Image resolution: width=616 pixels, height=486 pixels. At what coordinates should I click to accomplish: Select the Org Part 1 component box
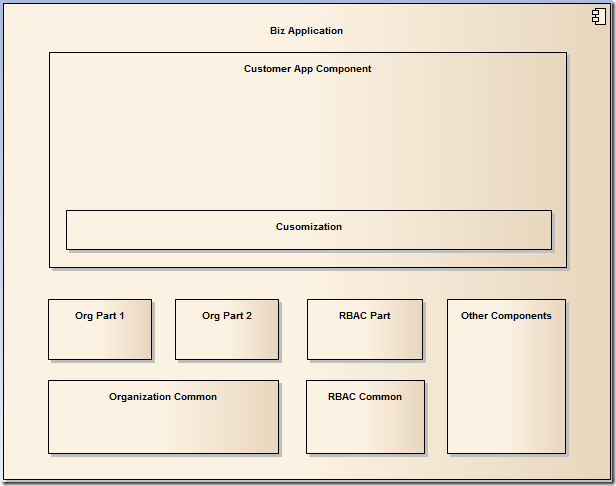(x=99, y=340)
